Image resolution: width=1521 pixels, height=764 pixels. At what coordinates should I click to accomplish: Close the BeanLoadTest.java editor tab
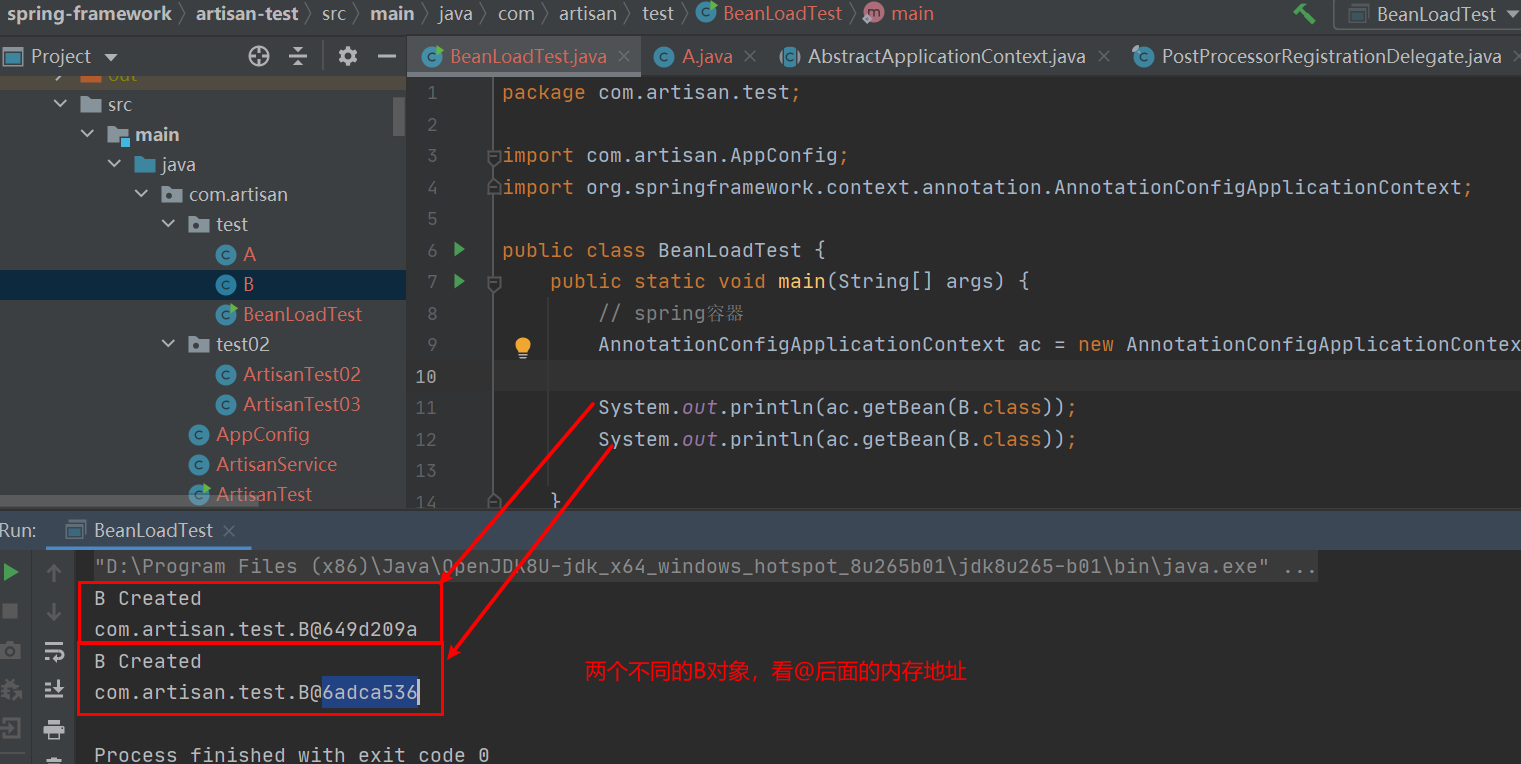point(623,56)
